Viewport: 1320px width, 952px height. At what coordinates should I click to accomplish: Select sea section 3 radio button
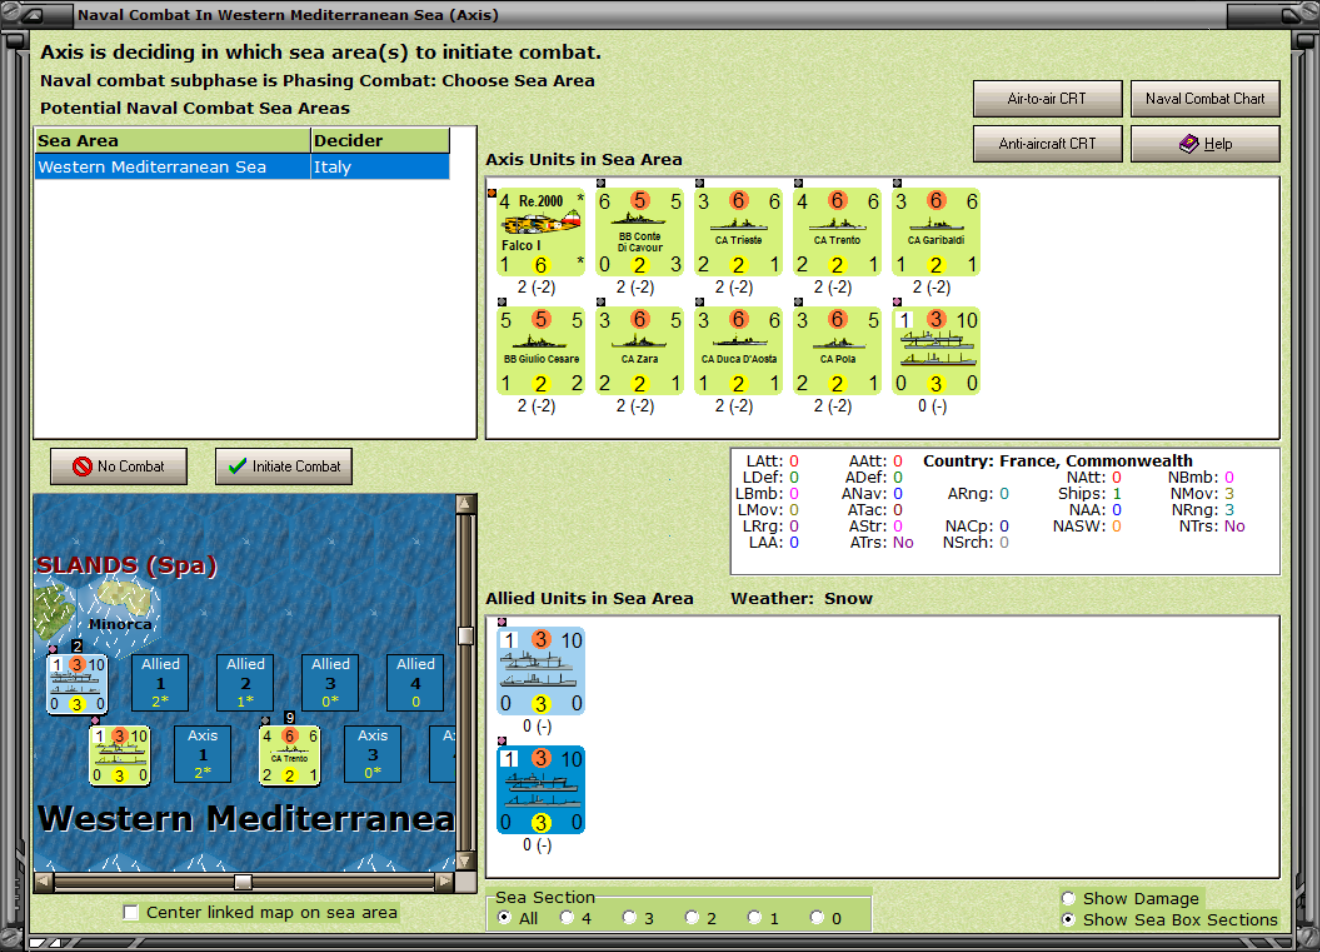[629, 918]
